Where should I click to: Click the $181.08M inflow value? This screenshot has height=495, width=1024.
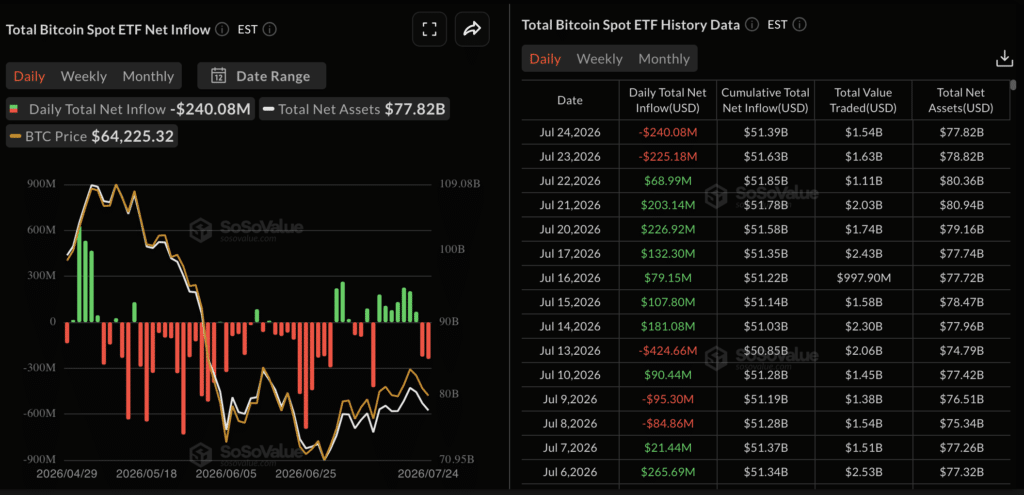667,327
